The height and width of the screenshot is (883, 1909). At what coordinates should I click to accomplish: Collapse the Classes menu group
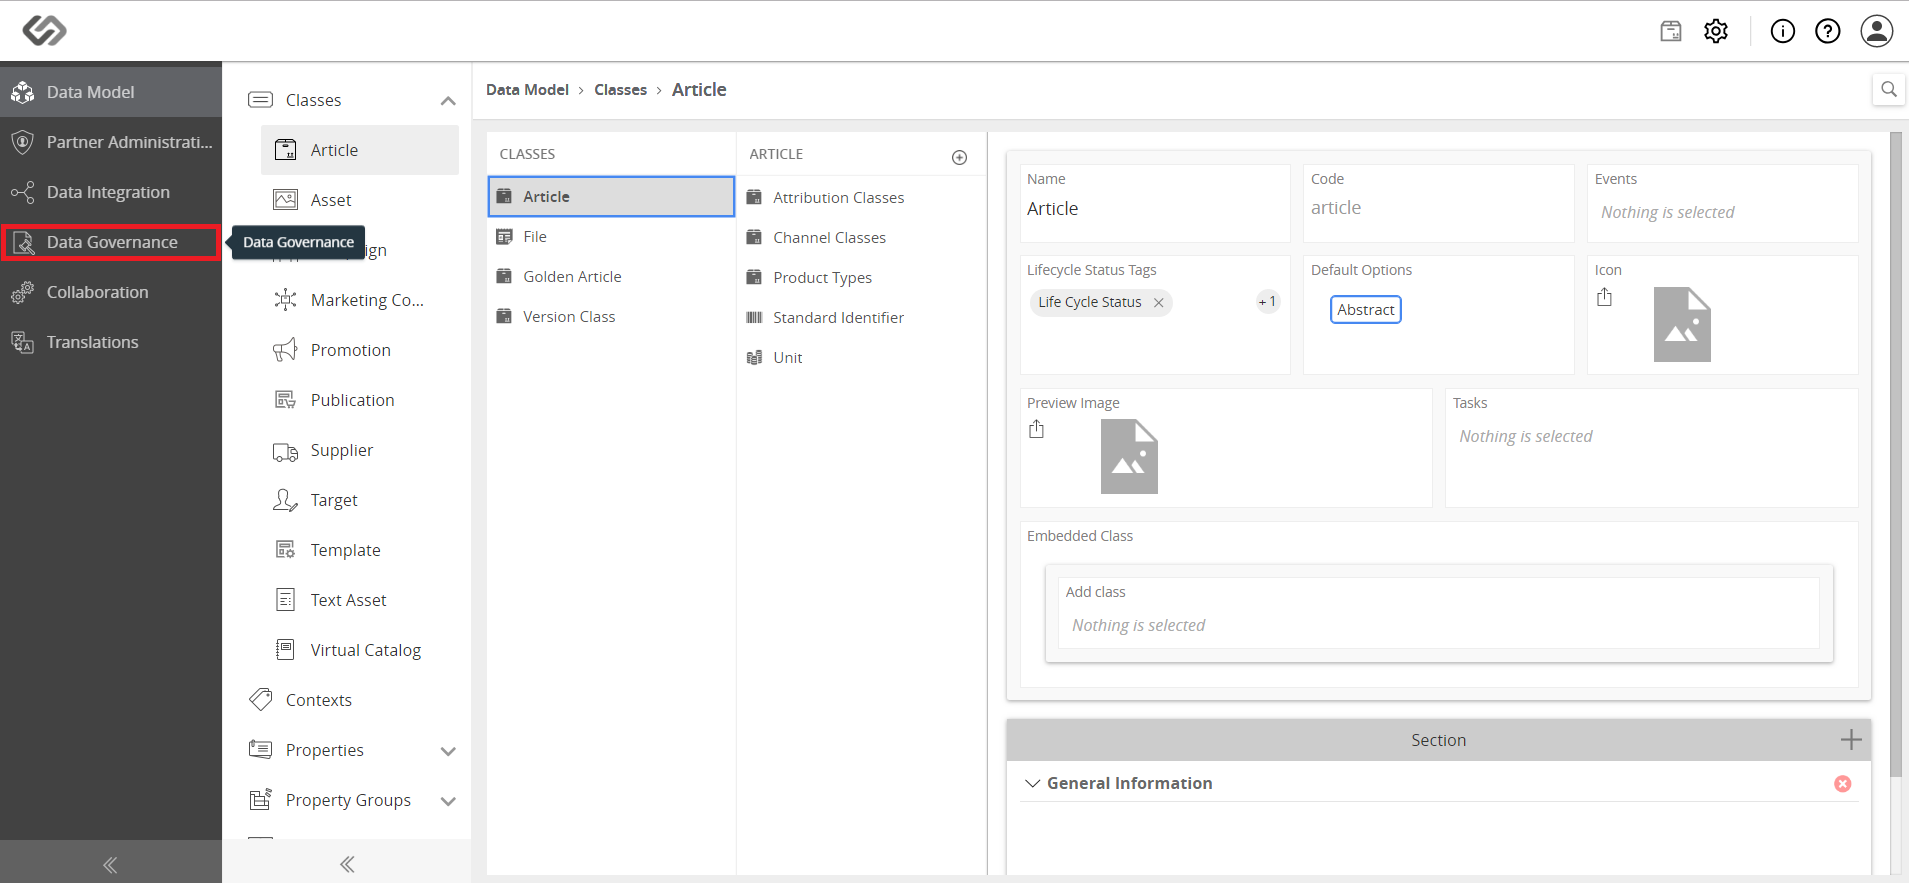(448, 100)
